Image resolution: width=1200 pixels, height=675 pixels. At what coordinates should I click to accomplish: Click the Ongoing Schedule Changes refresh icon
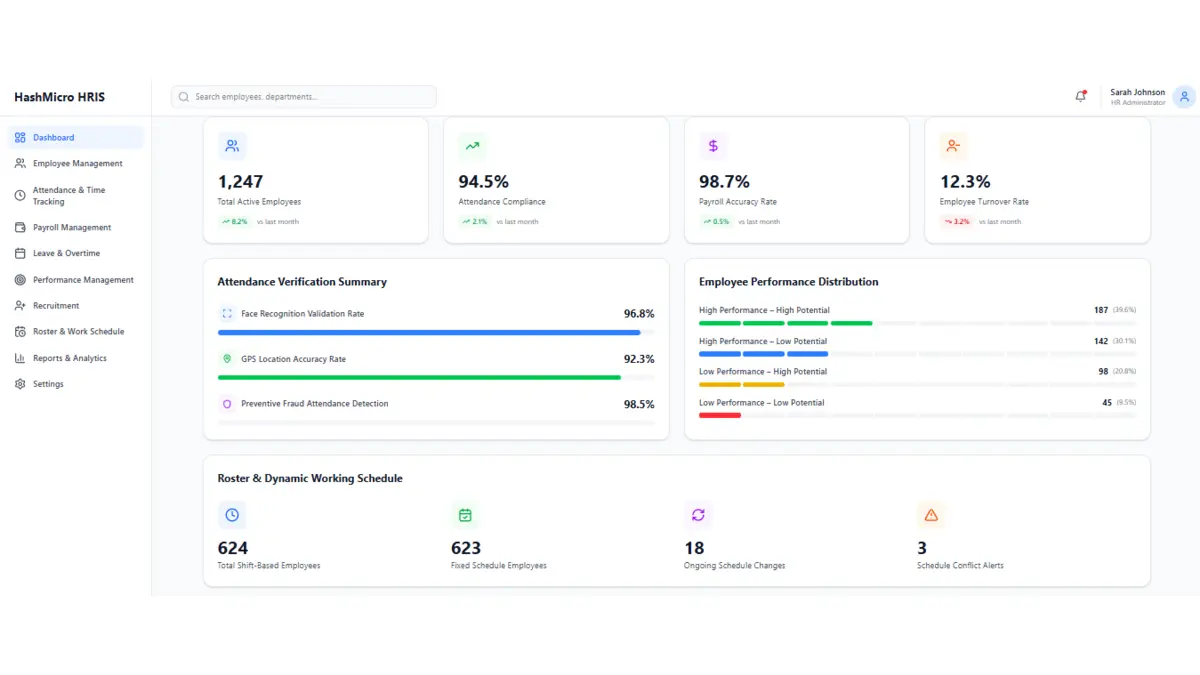[698, 515]
